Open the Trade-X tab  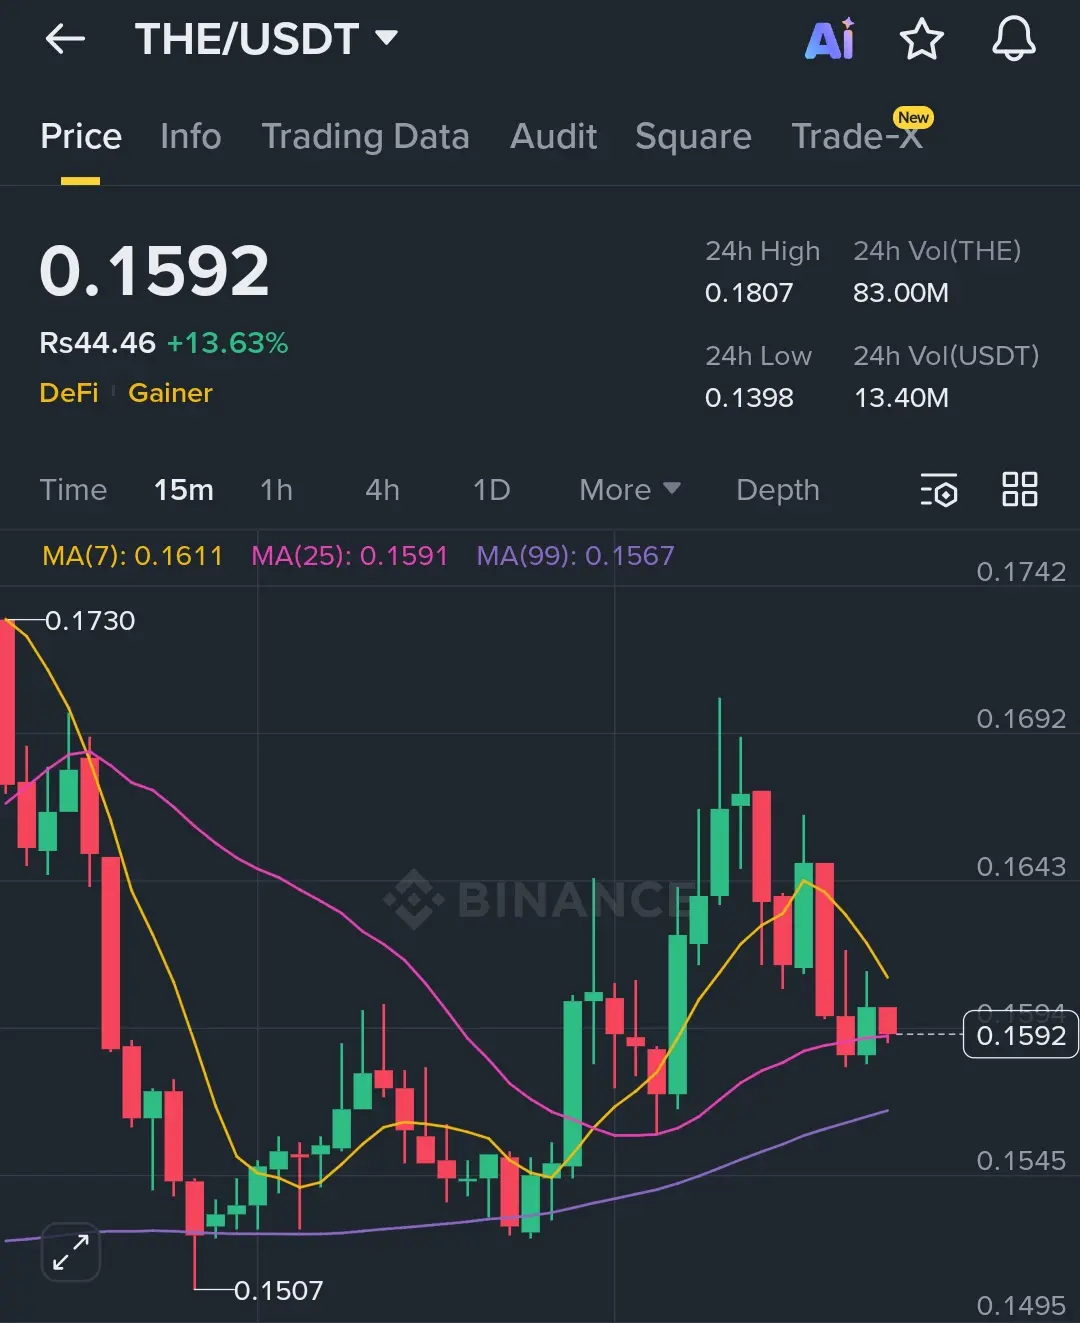[857, 136]
